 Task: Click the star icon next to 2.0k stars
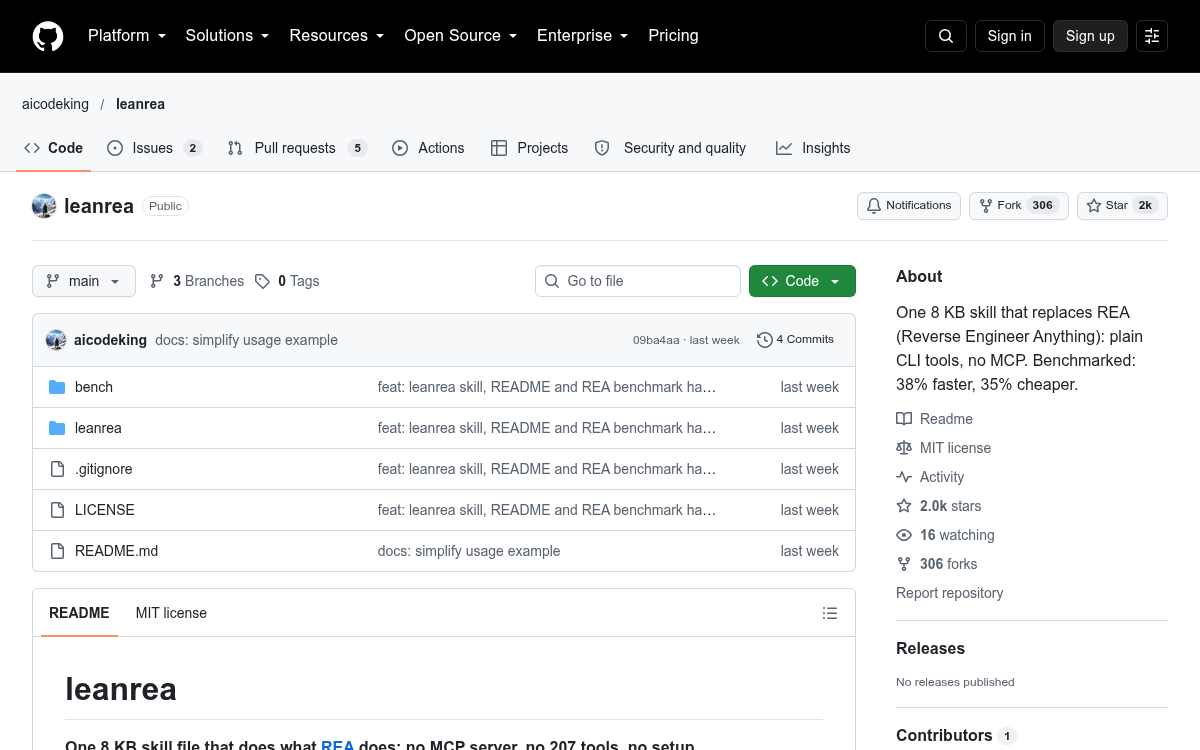904,506
